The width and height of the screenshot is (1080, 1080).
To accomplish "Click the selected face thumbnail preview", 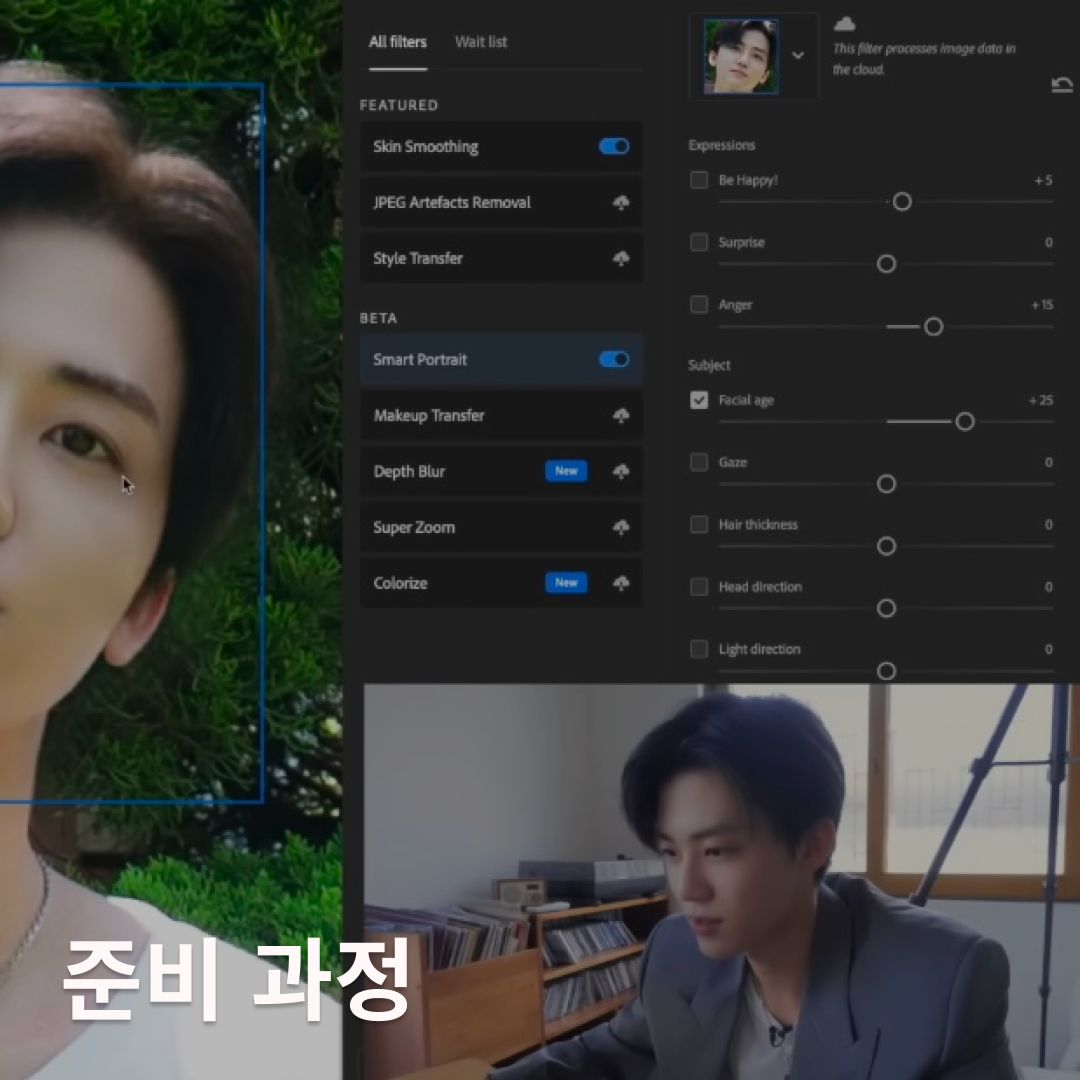I will click(x=741, y=57).
